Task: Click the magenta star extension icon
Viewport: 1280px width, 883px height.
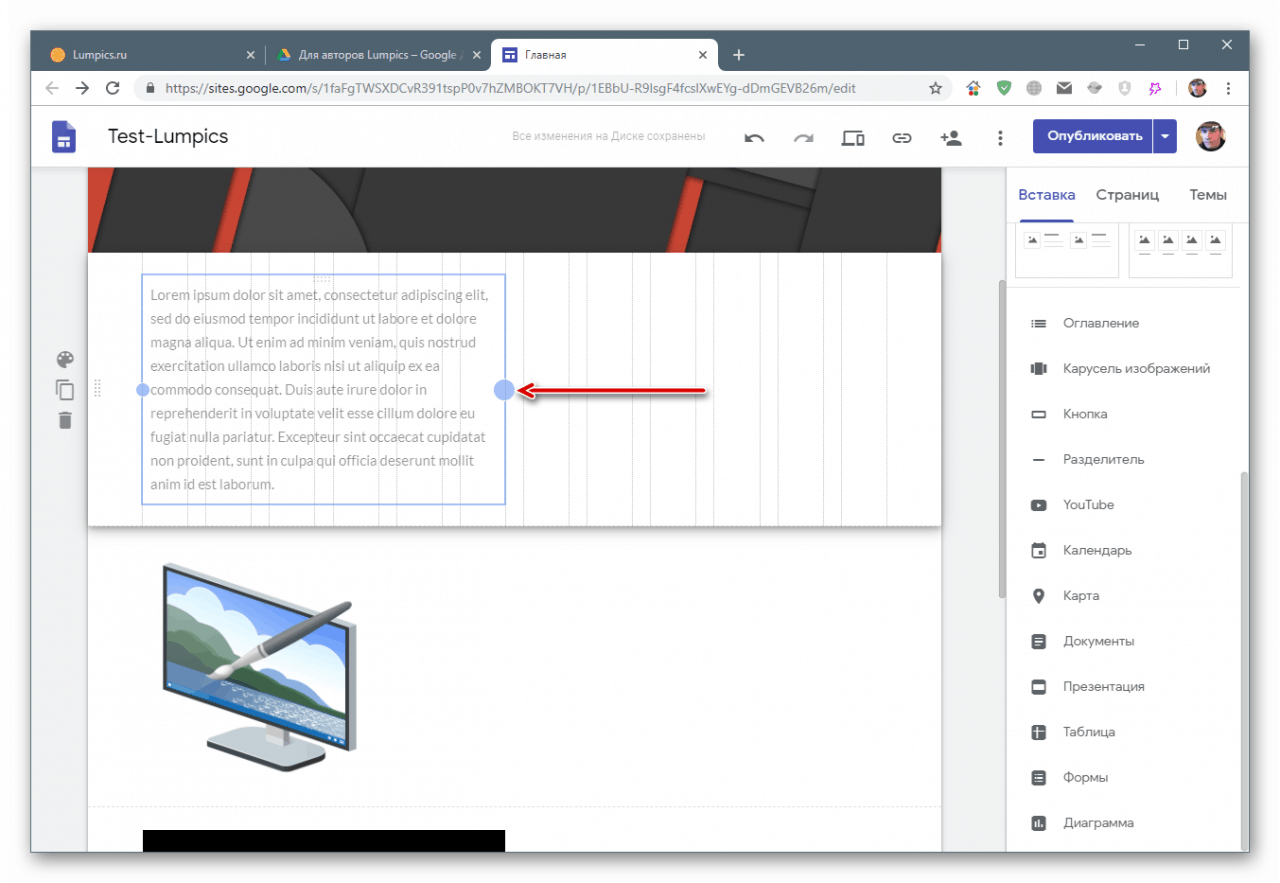Action: (x=1155, y=88)
